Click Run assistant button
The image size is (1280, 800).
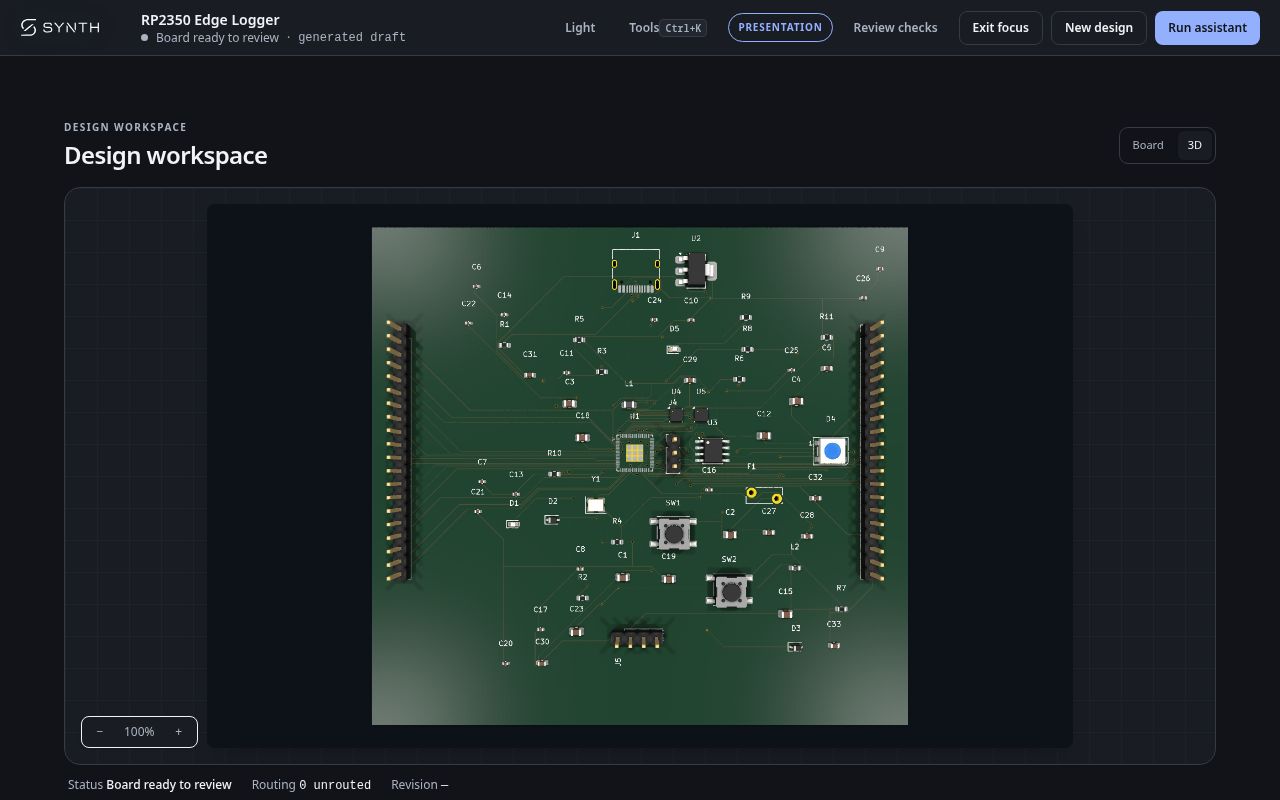(x=1207, y=28)
